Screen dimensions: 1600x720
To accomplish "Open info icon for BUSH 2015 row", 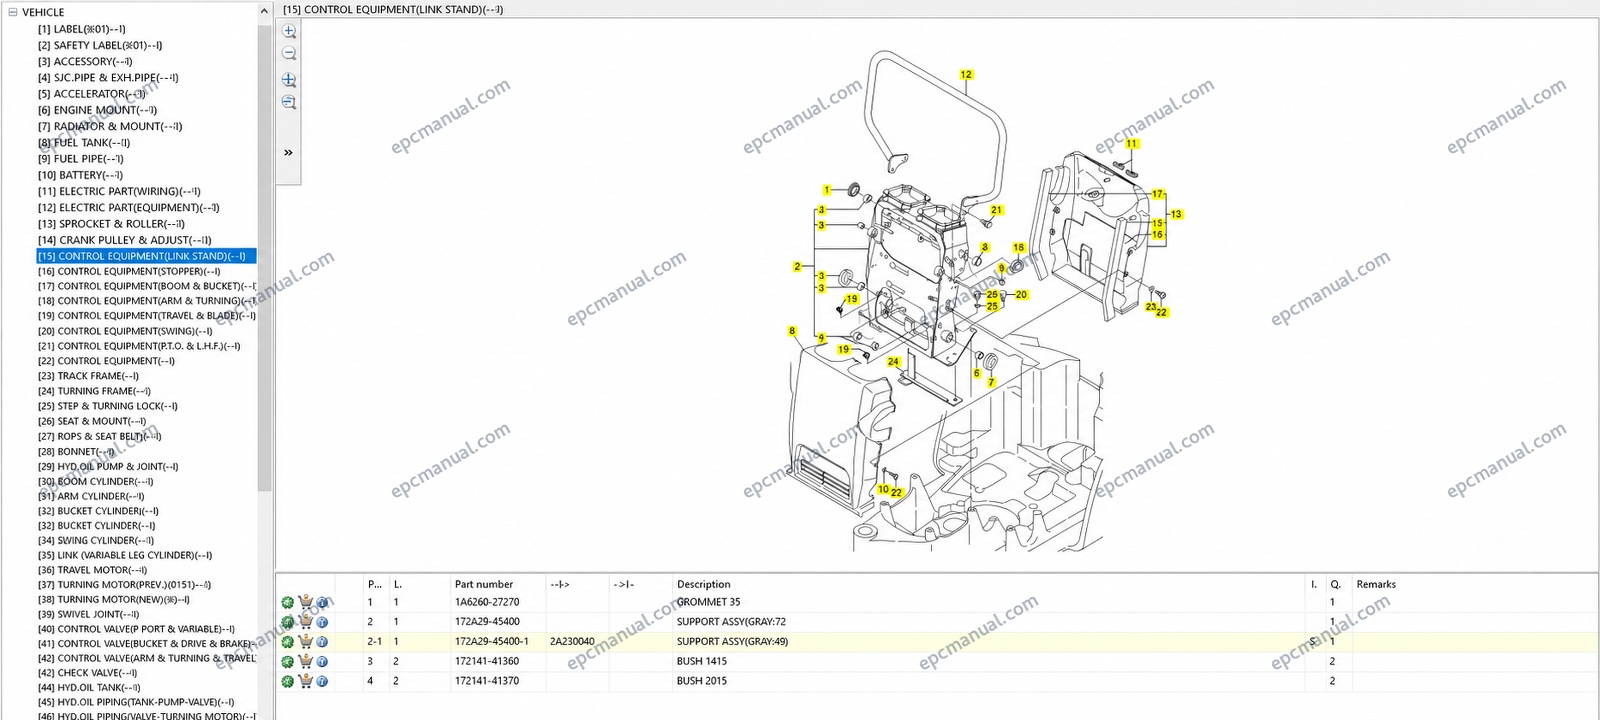I will [x=322, y=681].
